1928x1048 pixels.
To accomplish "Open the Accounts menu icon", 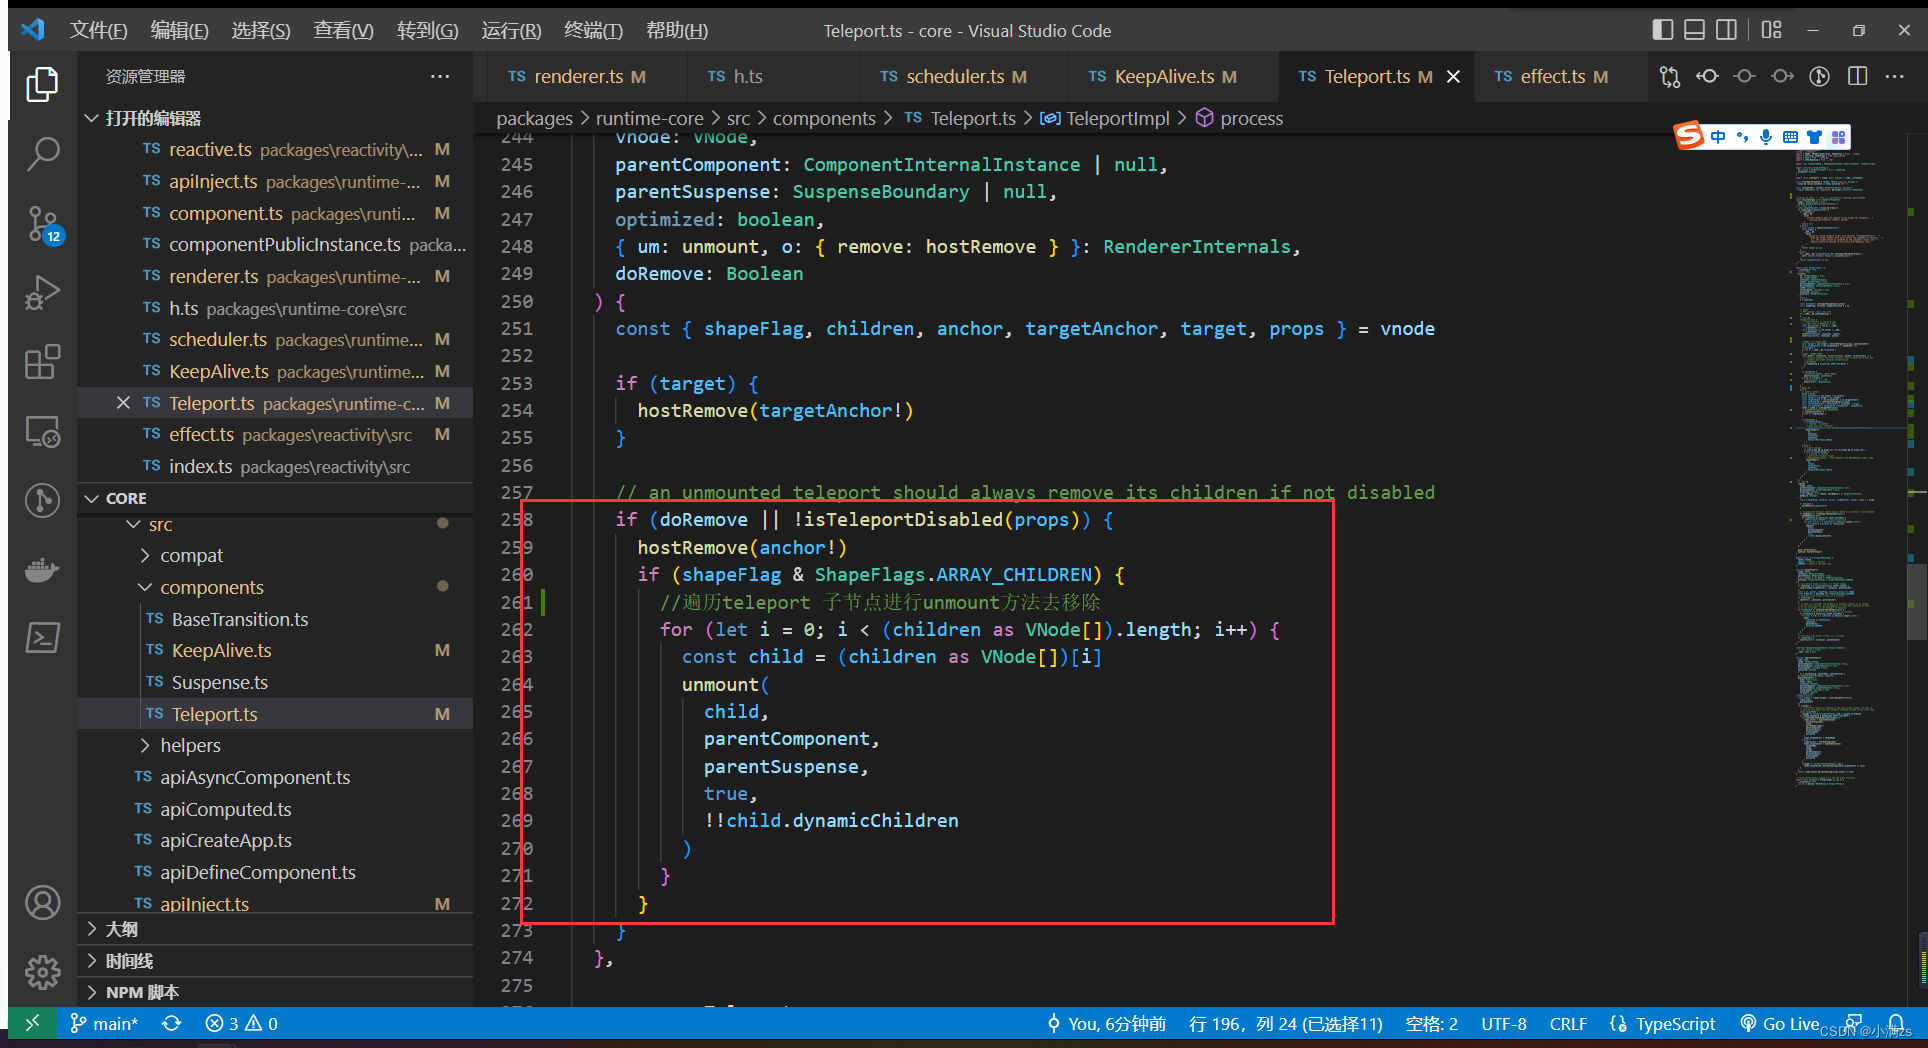I will click(x=42, y=903).
